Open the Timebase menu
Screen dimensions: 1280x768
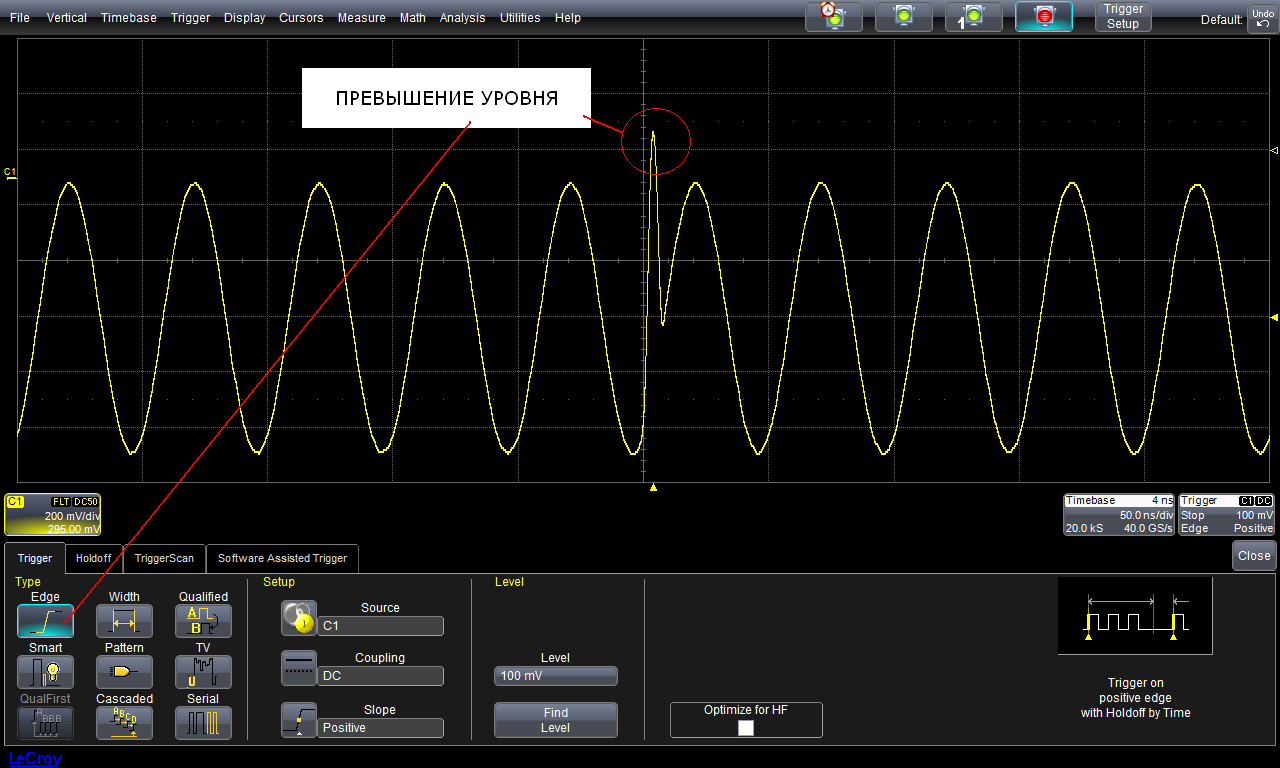click(x=128, y=17)
